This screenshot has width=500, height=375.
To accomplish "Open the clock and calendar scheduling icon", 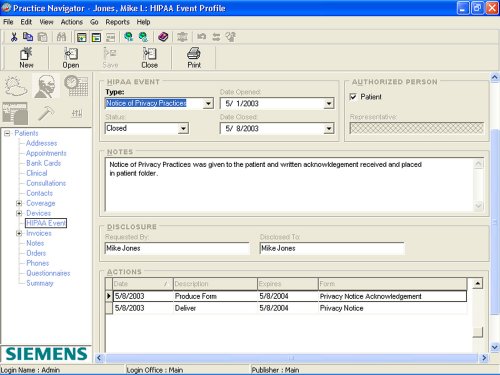I will tap(76, 86).
